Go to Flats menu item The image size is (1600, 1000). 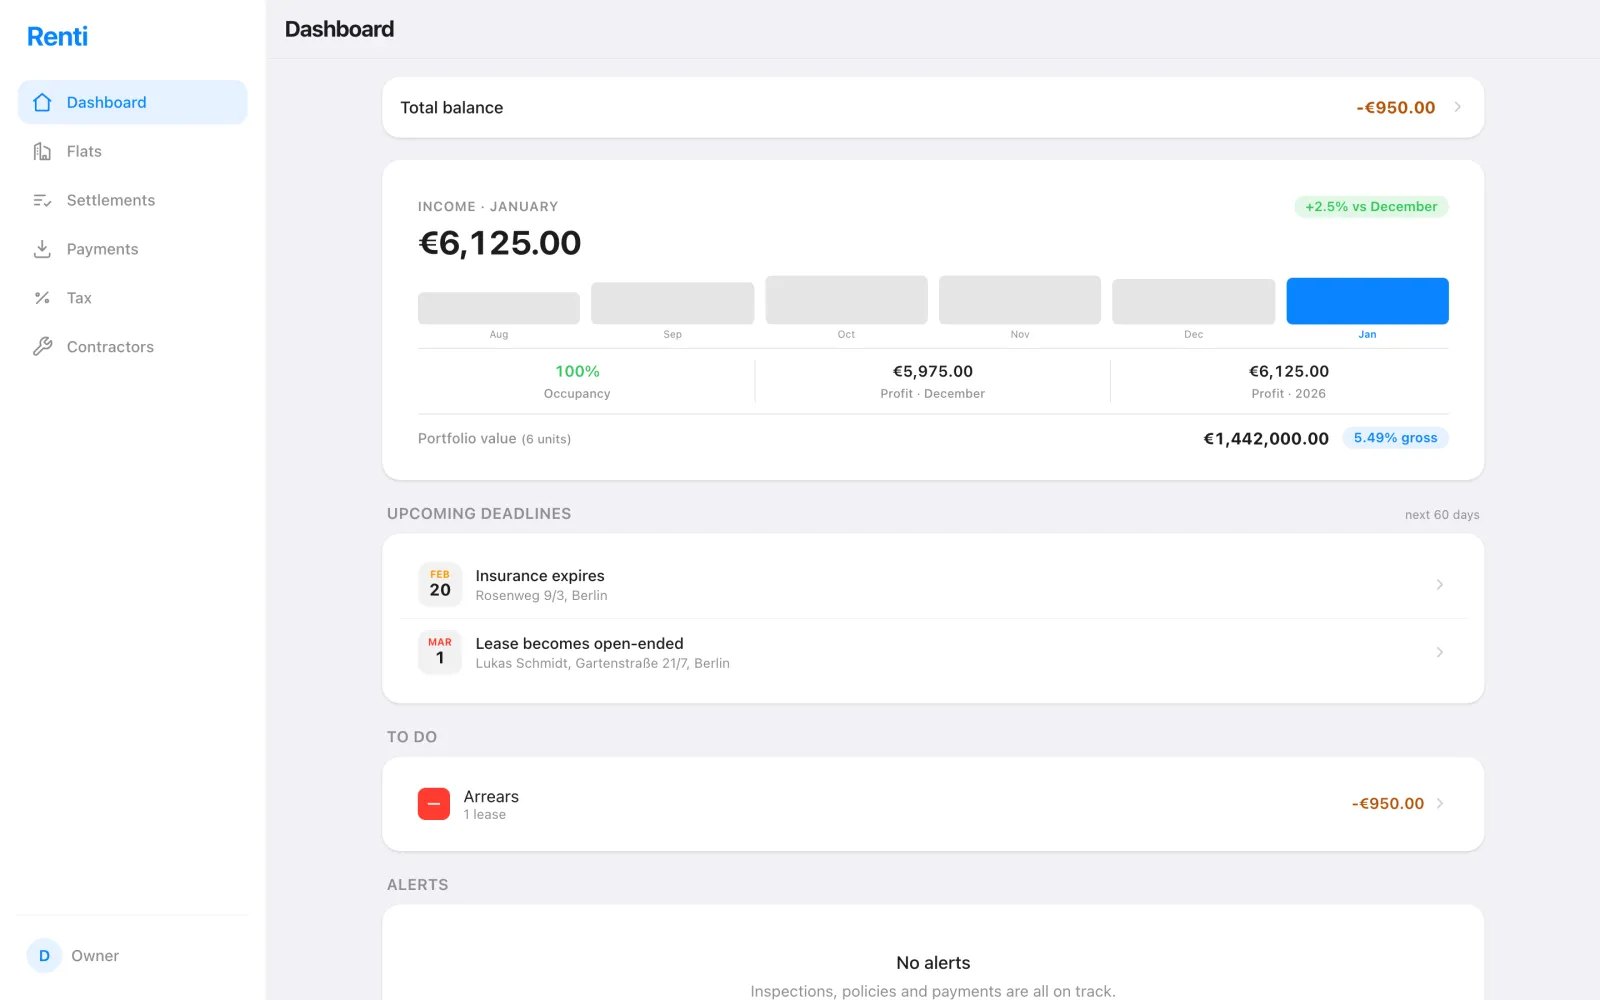(133, 151)
